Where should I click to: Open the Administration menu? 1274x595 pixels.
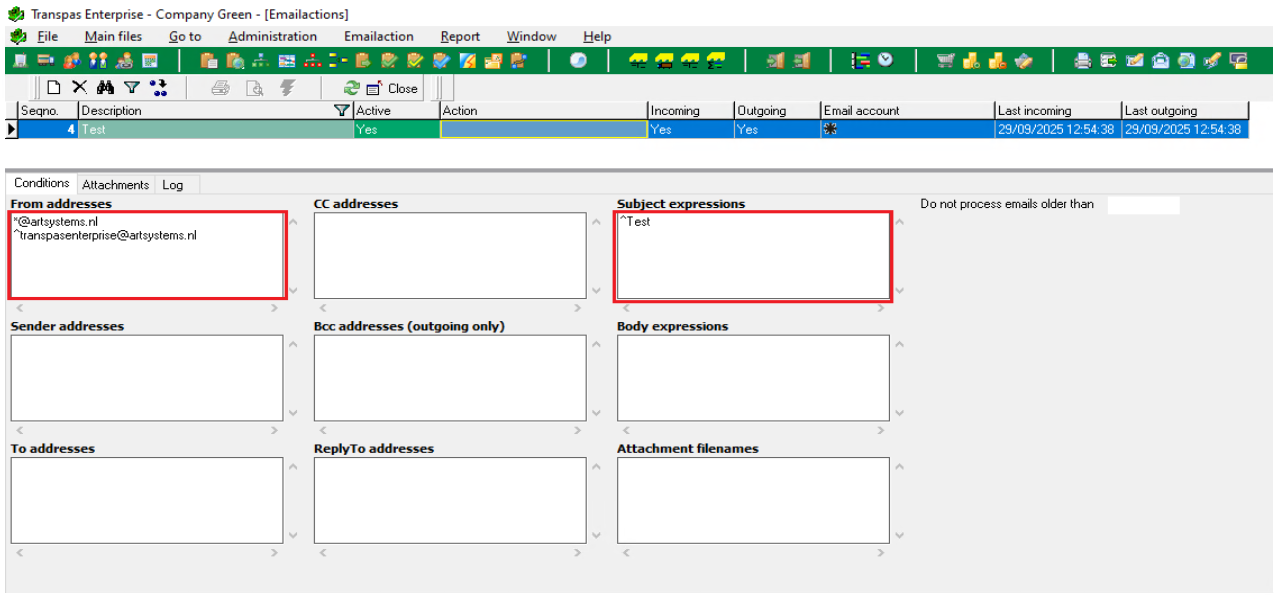click(272, 37)
